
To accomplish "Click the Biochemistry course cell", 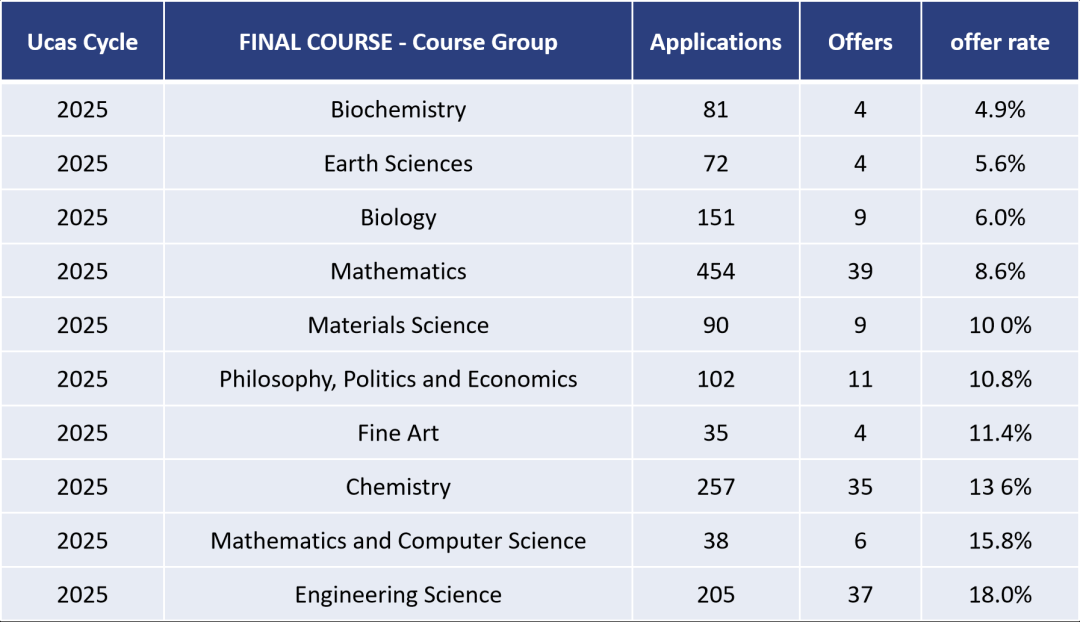I will [x=398, y=110].
